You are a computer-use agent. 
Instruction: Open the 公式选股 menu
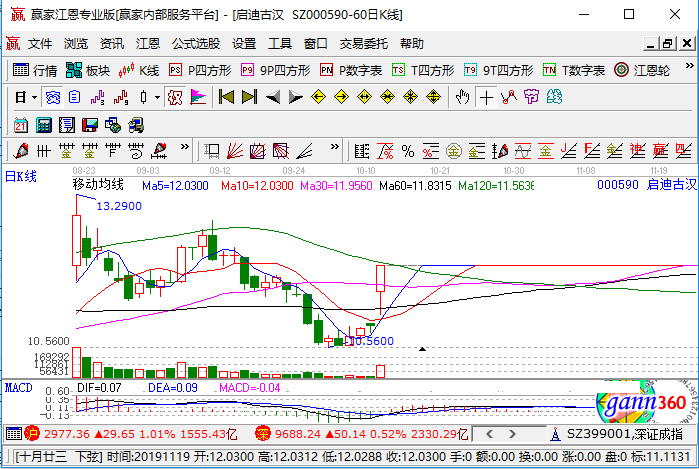pyautogui.click(x=196, y=44)
